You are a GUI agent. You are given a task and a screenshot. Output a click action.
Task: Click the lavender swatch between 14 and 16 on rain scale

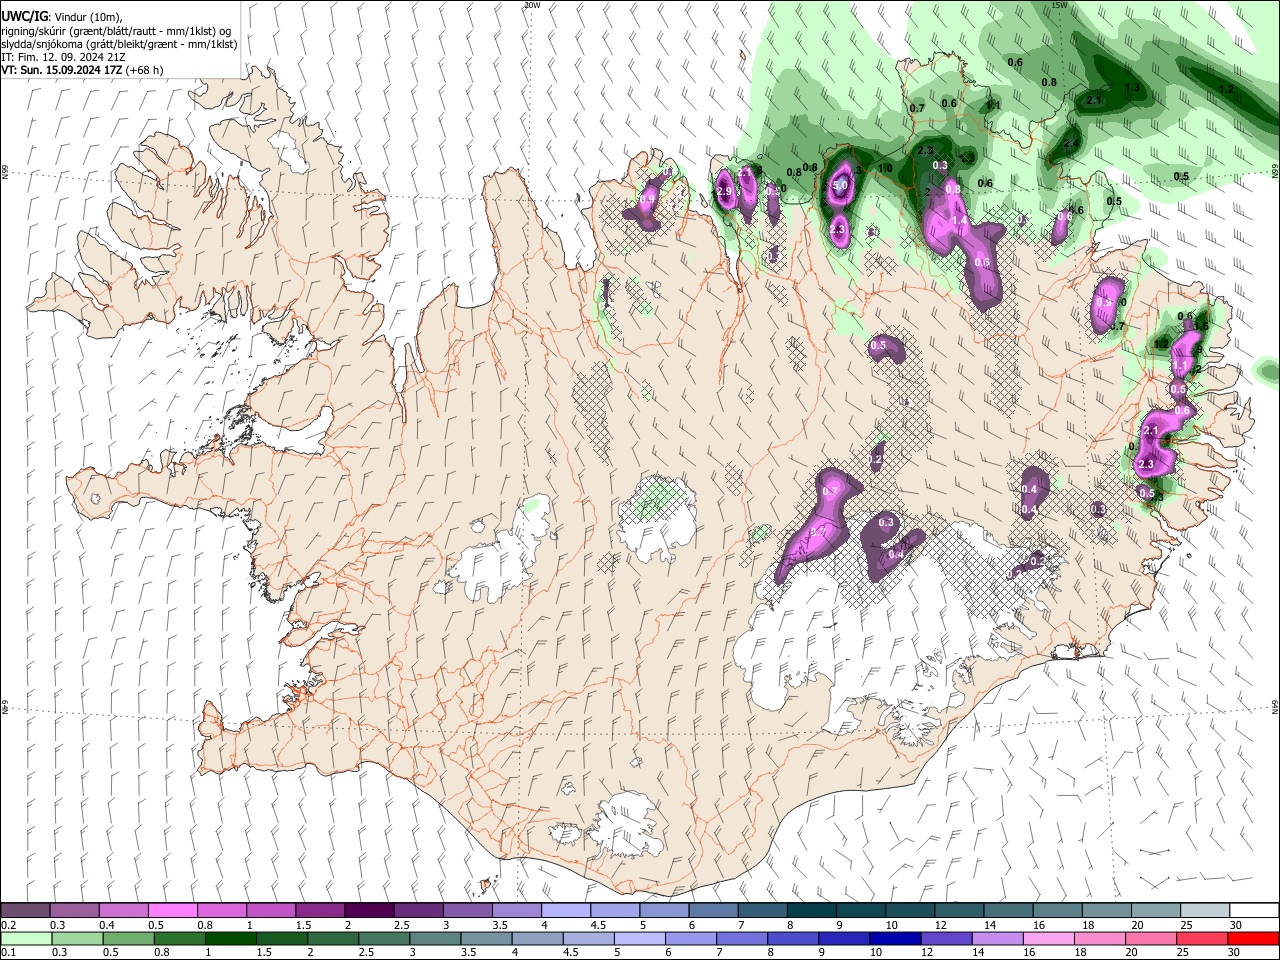point(998,939)
